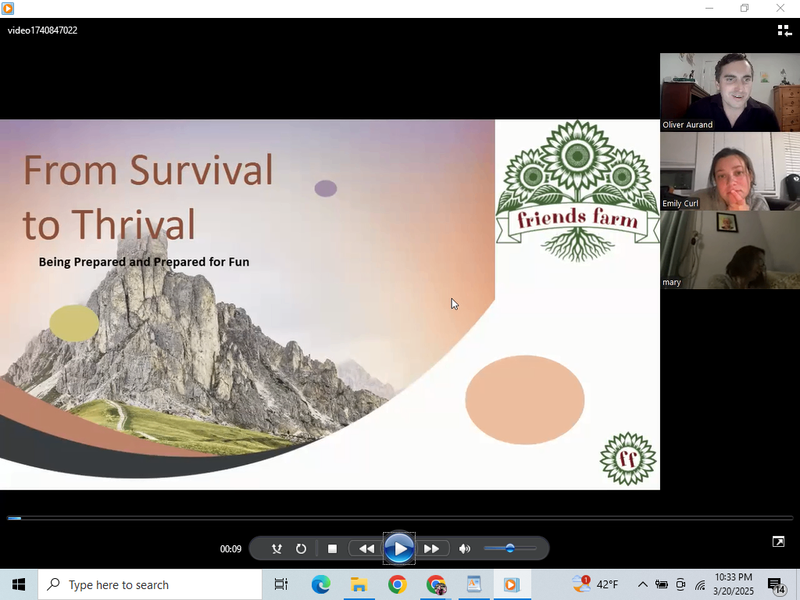
Task: Open Task View from taskbar
Action: pos(281,584)
